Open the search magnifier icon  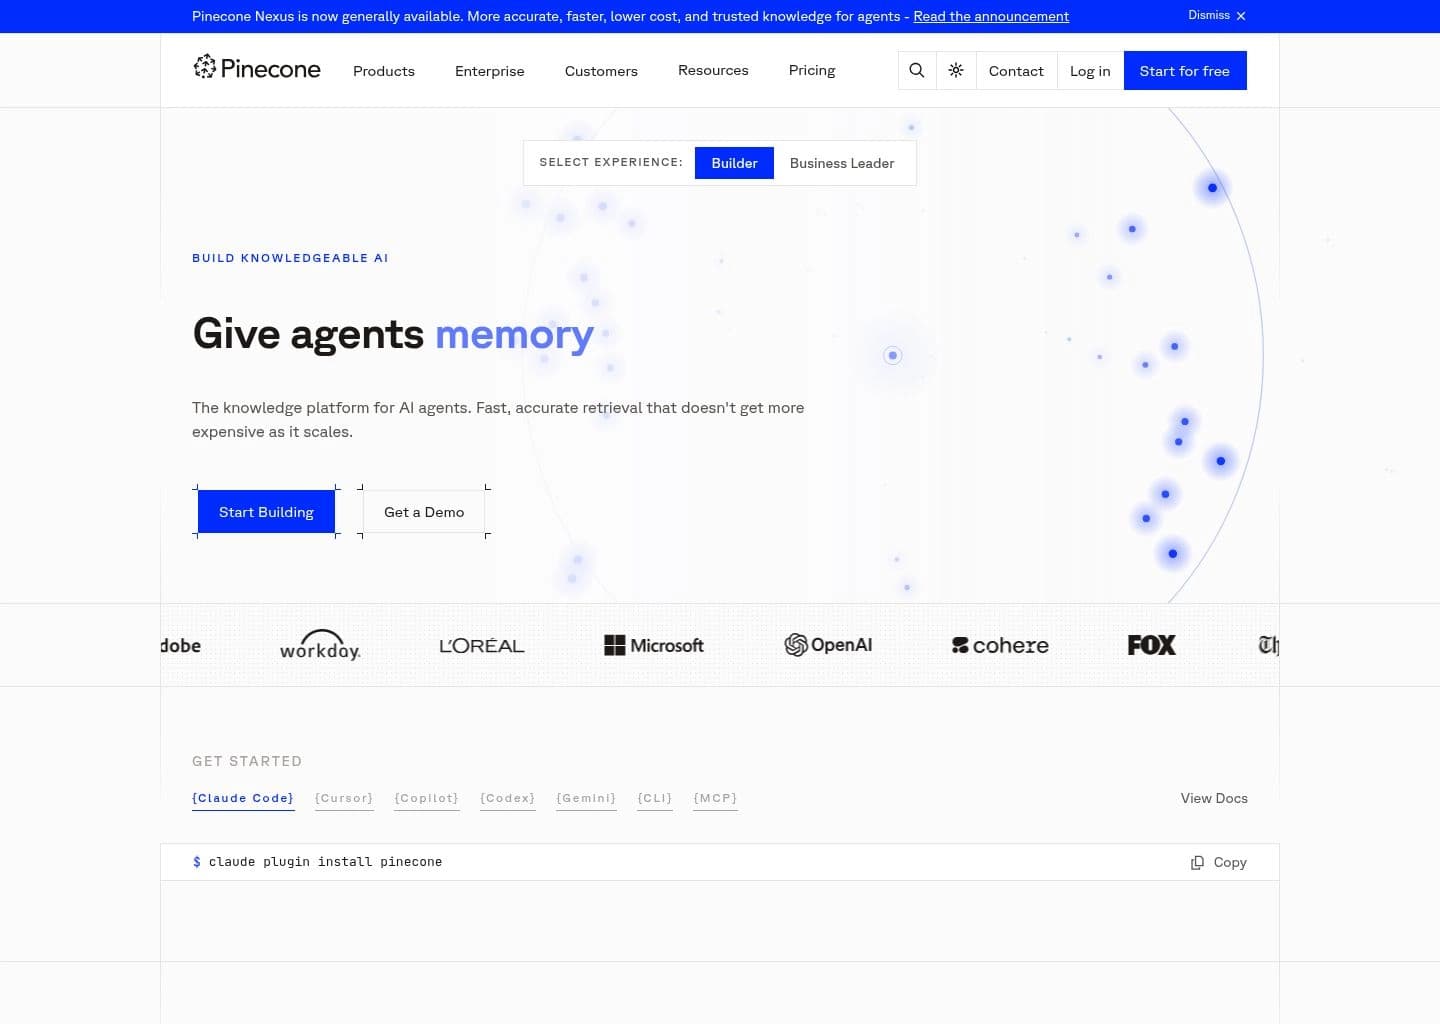point(917,70)
